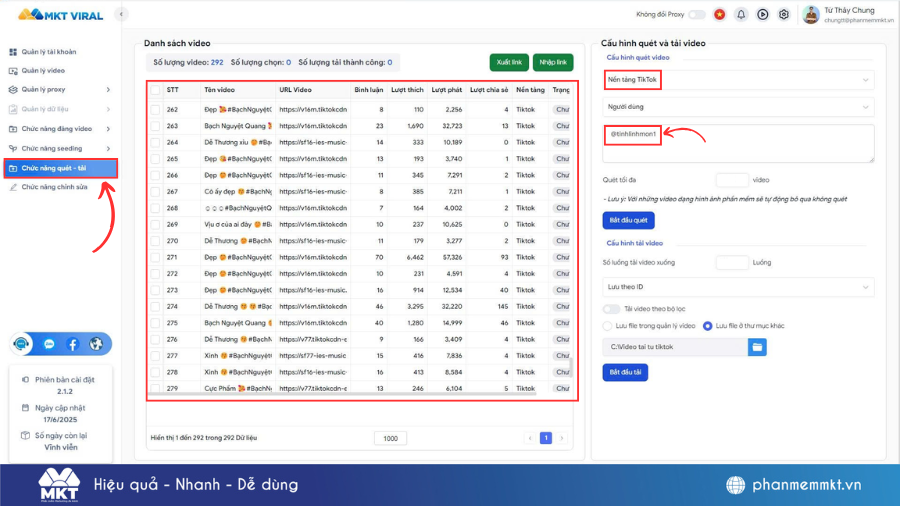This screenshot has width=900, height=506.
Task: Open the chat messenger icon
Action: coord(49,344)
